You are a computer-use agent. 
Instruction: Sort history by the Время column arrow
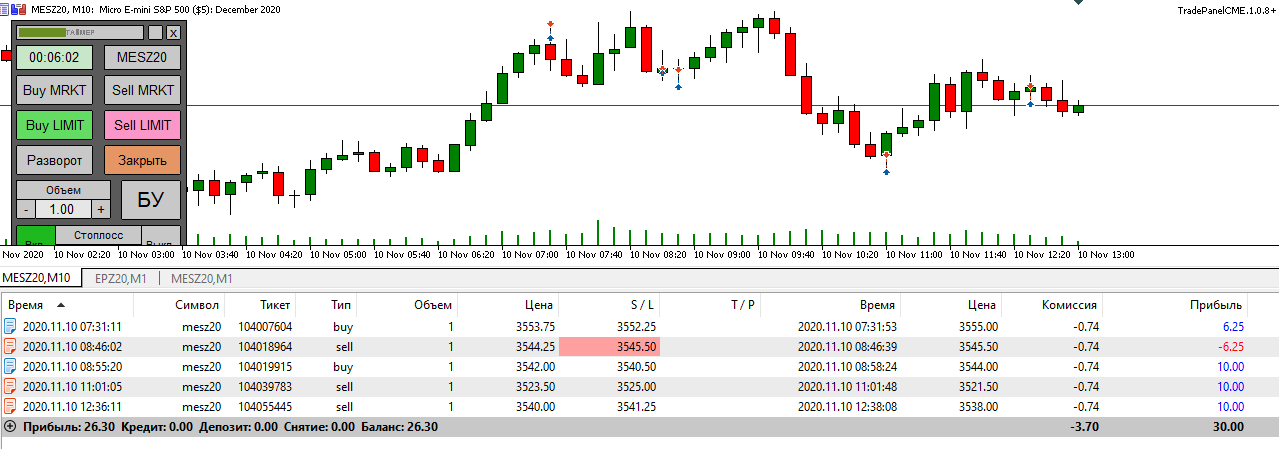click(x=61, y=304)
